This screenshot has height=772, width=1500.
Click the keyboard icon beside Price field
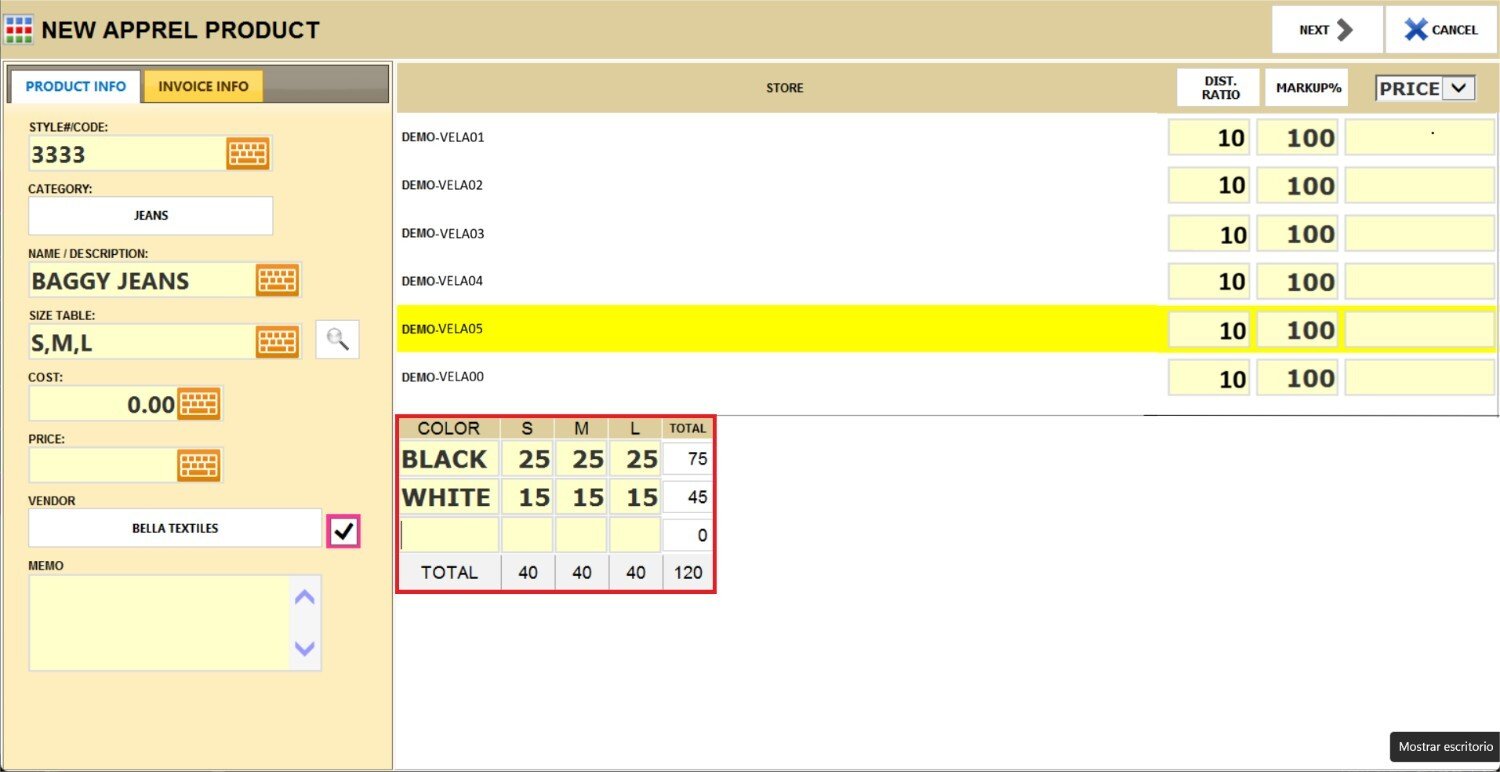(199, 465)
